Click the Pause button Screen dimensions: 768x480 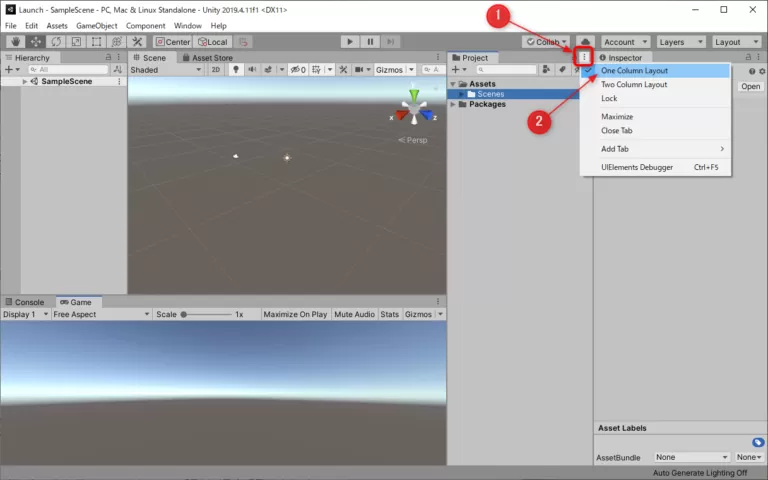370,42
